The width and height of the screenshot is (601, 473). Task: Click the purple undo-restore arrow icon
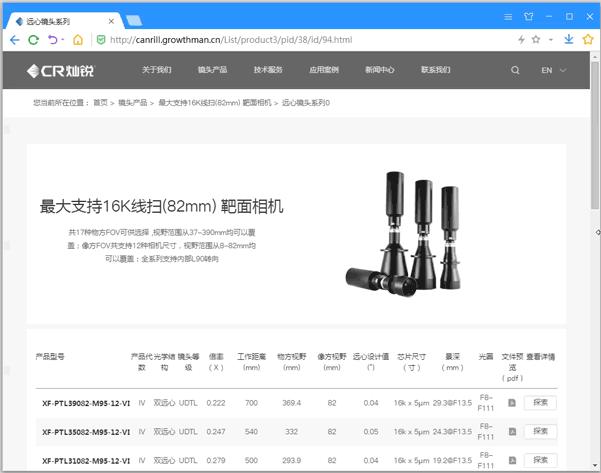pyautogui.click(x=53, y=39)
